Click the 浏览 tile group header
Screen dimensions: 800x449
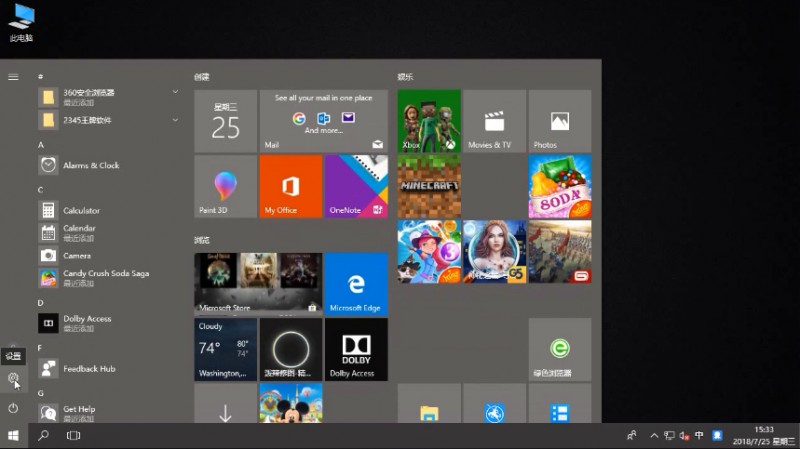tap(202, 240)
